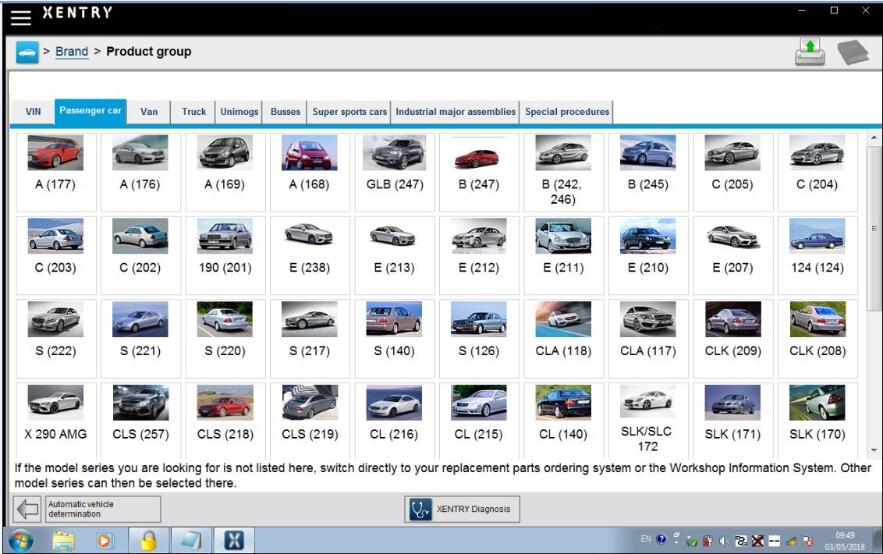Select the B (247) model
The height and width of the screenshot is (554, 883).
coord(479,172)
